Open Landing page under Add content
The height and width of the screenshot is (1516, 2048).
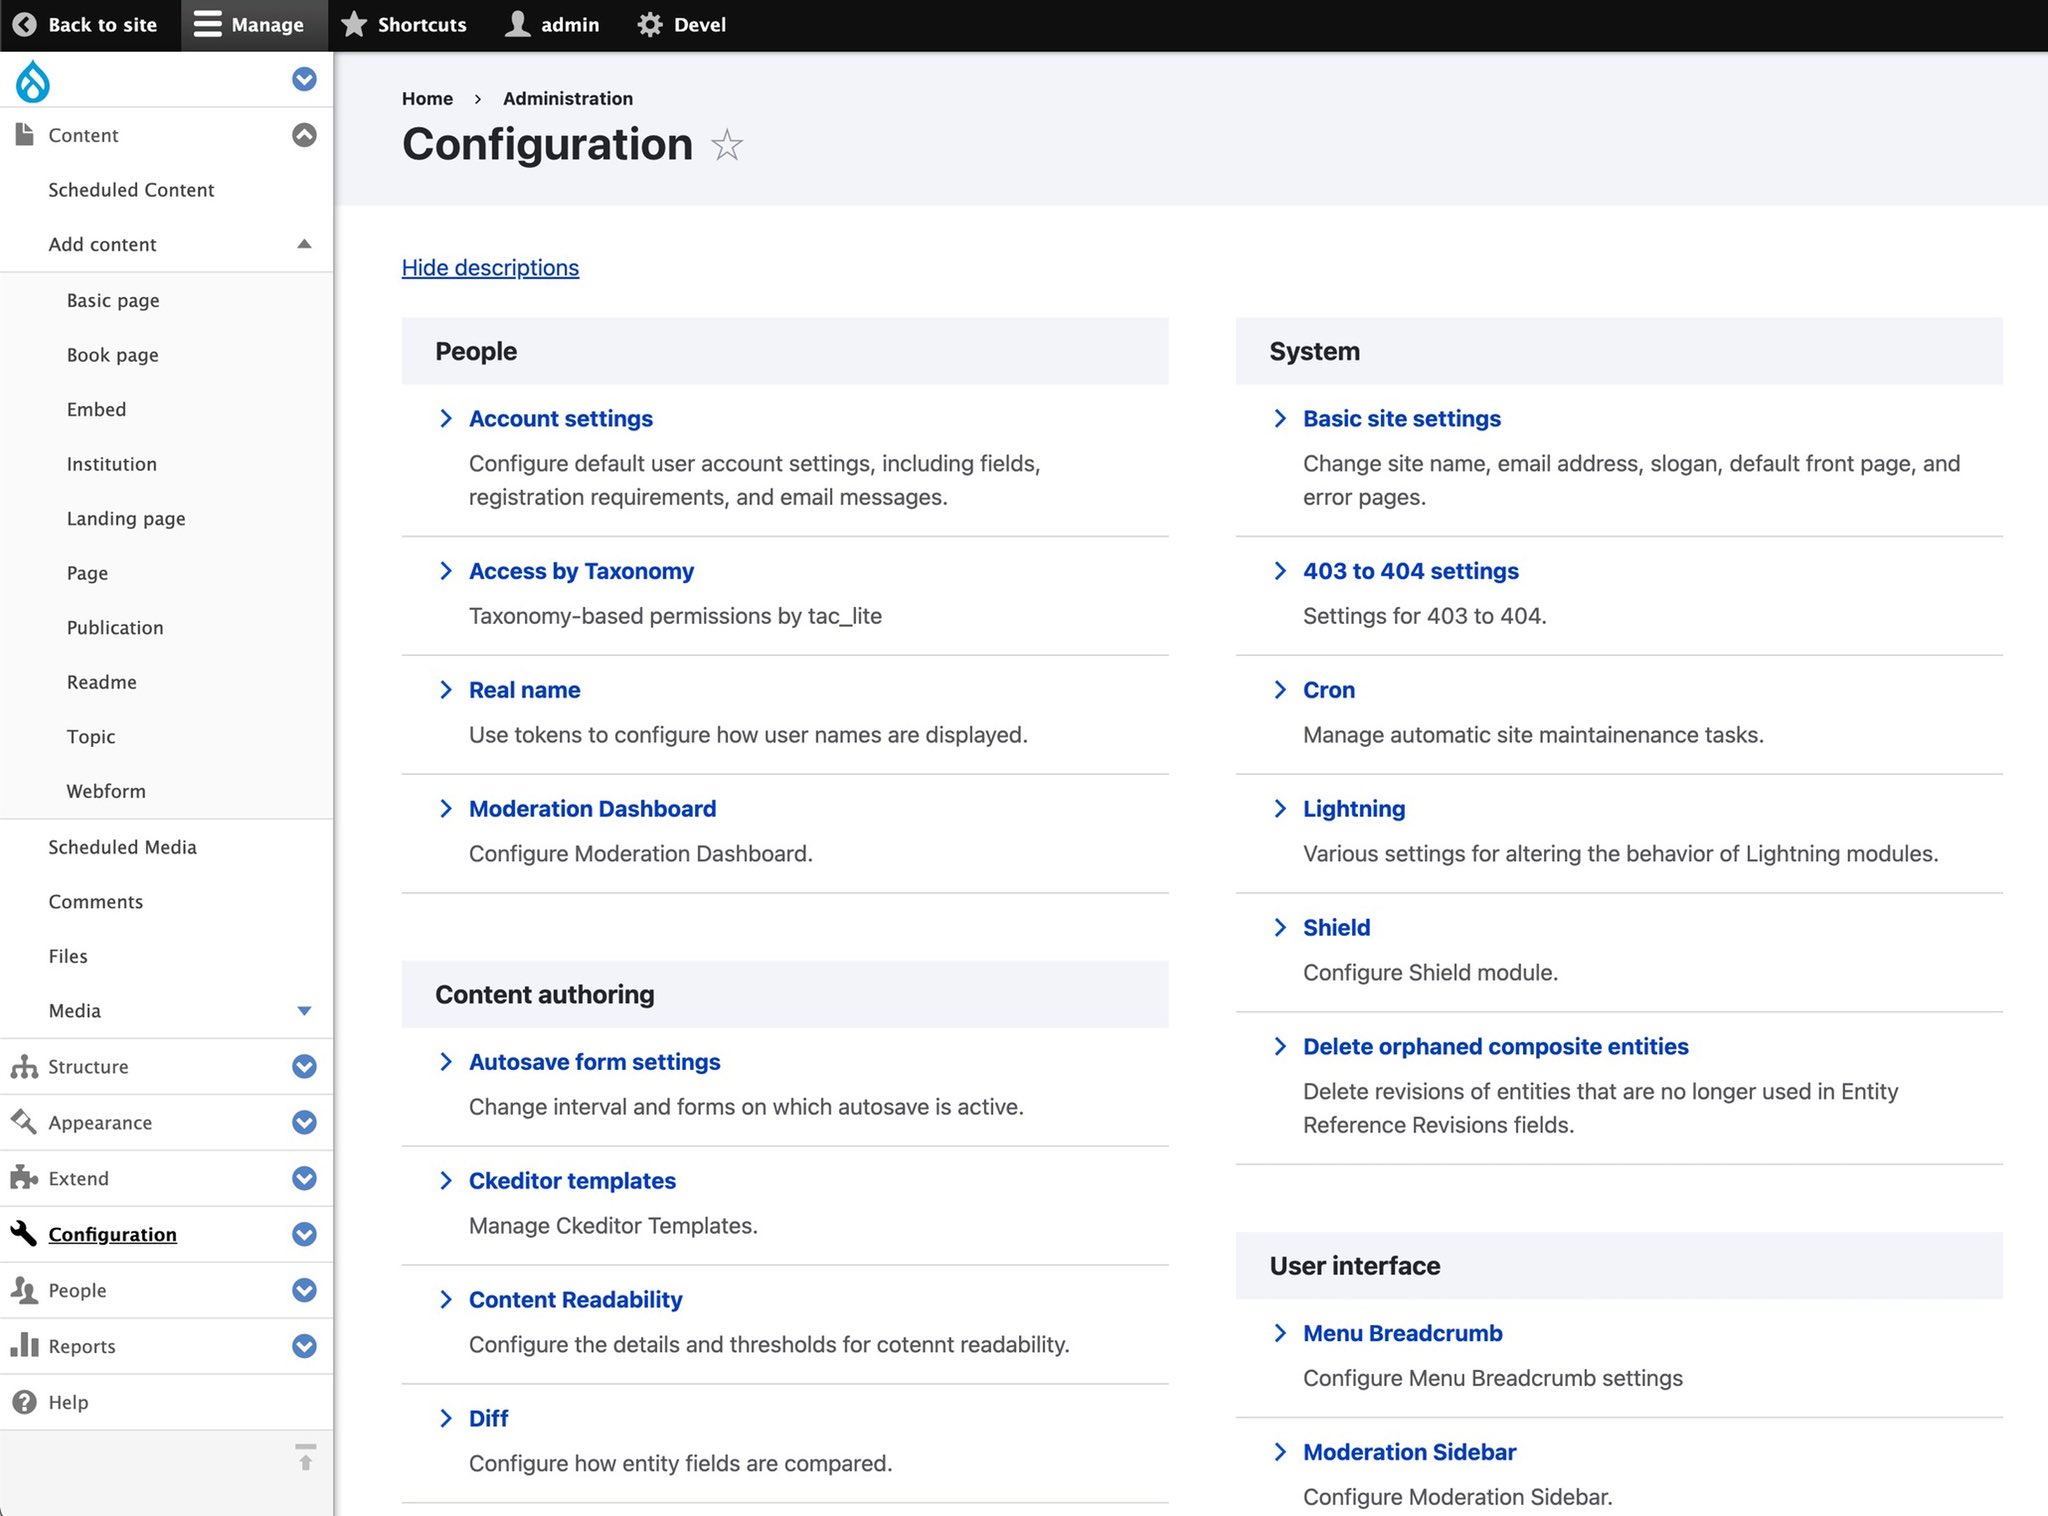[126, 518]
